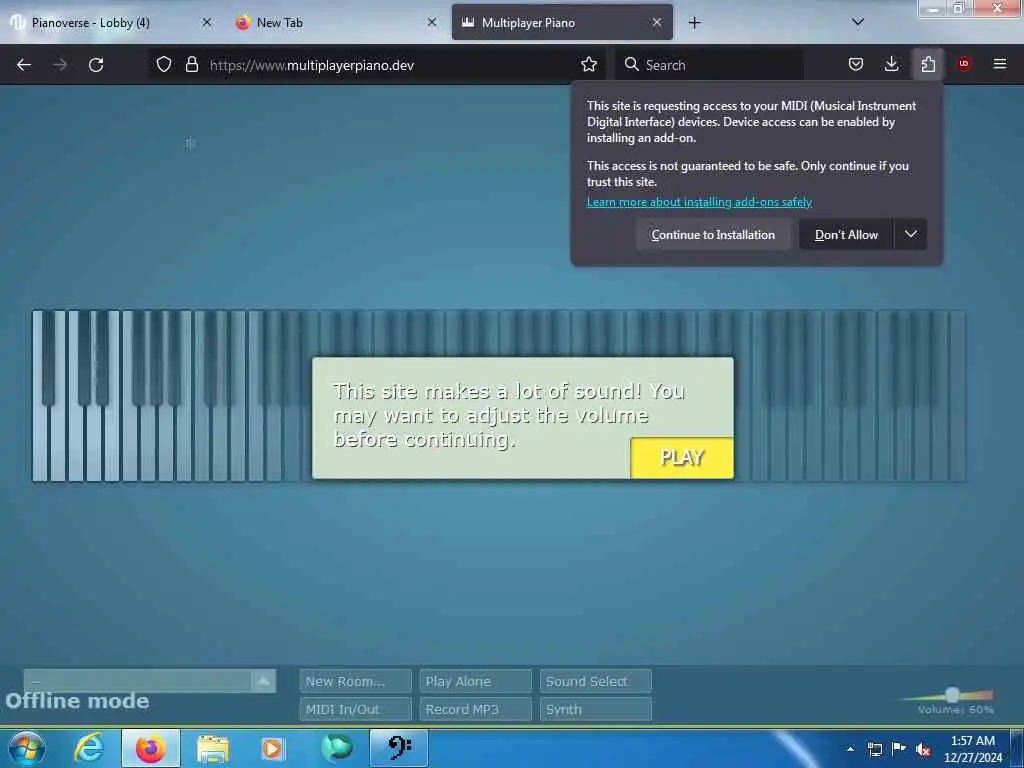Expand the room list dropdown arrow
Screen dimensions: 1024x768
pyautogui.click(x=263, y=681)
